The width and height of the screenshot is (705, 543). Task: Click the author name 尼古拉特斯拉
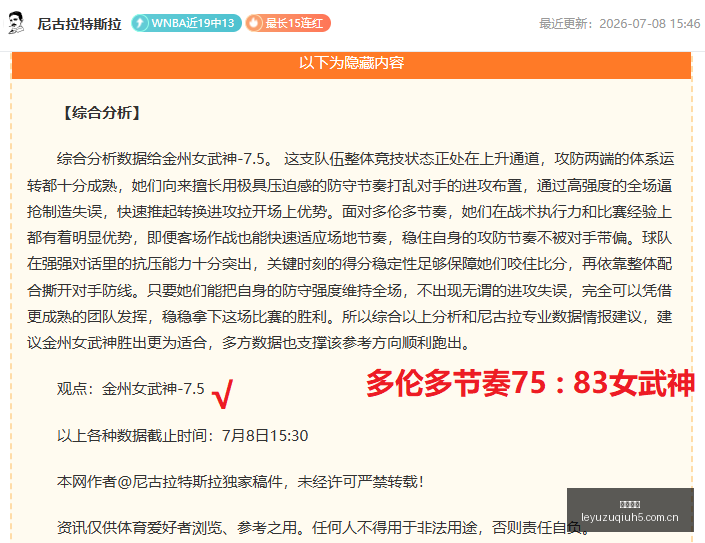point(79,23)
